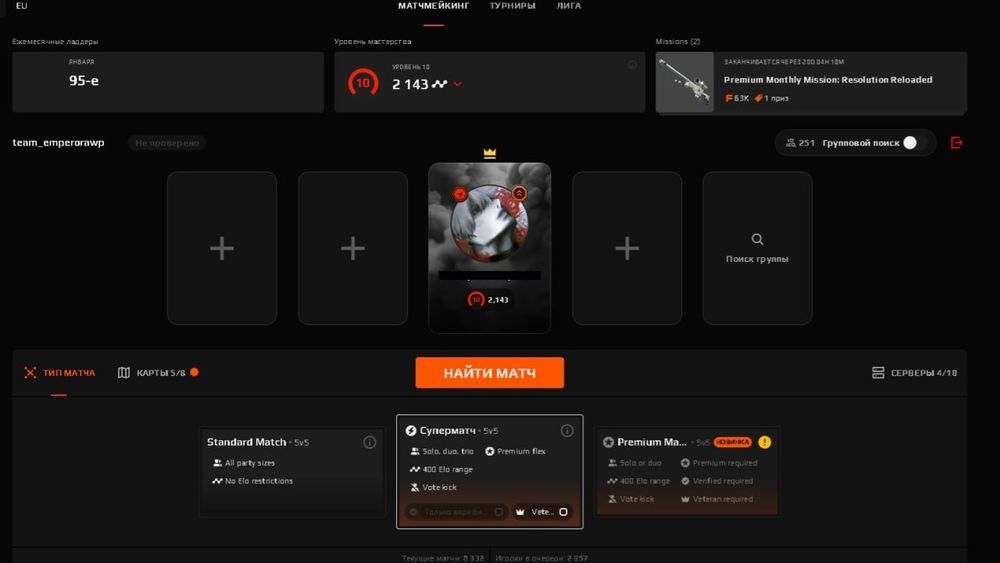Select the Premium Match card

(687, 471)
